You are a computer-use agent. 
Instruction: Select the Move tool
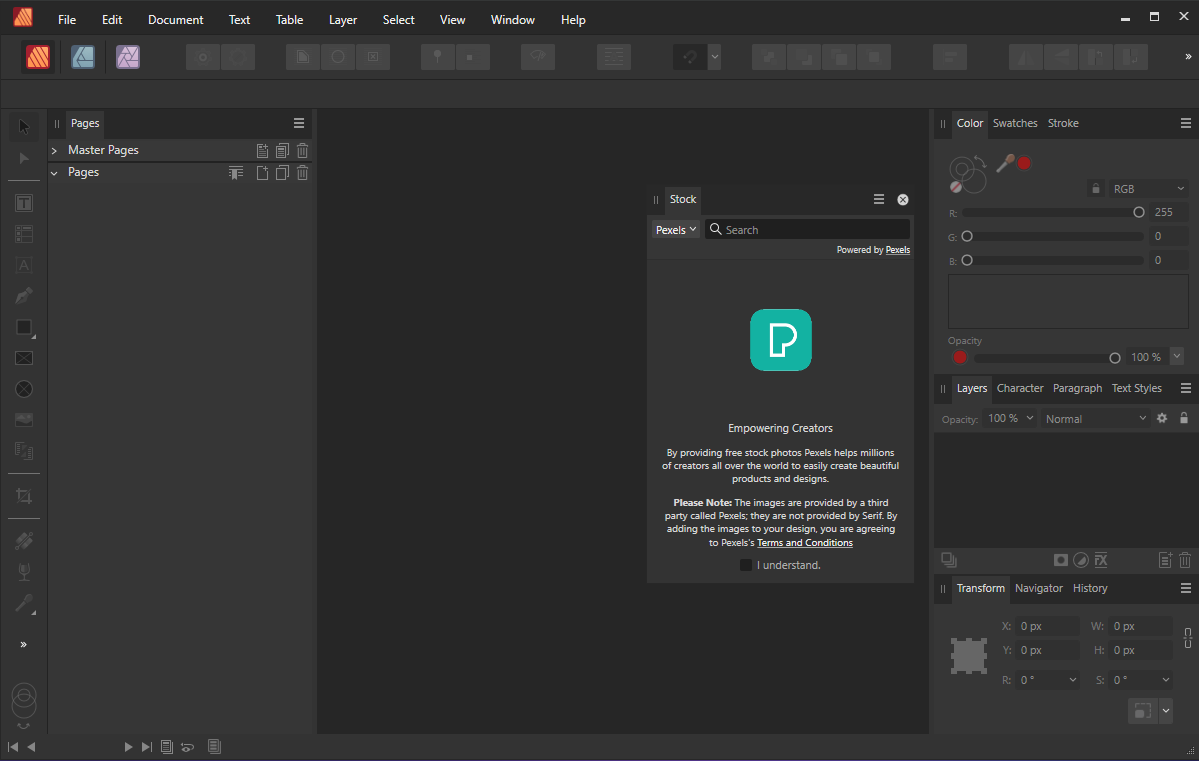24,126
